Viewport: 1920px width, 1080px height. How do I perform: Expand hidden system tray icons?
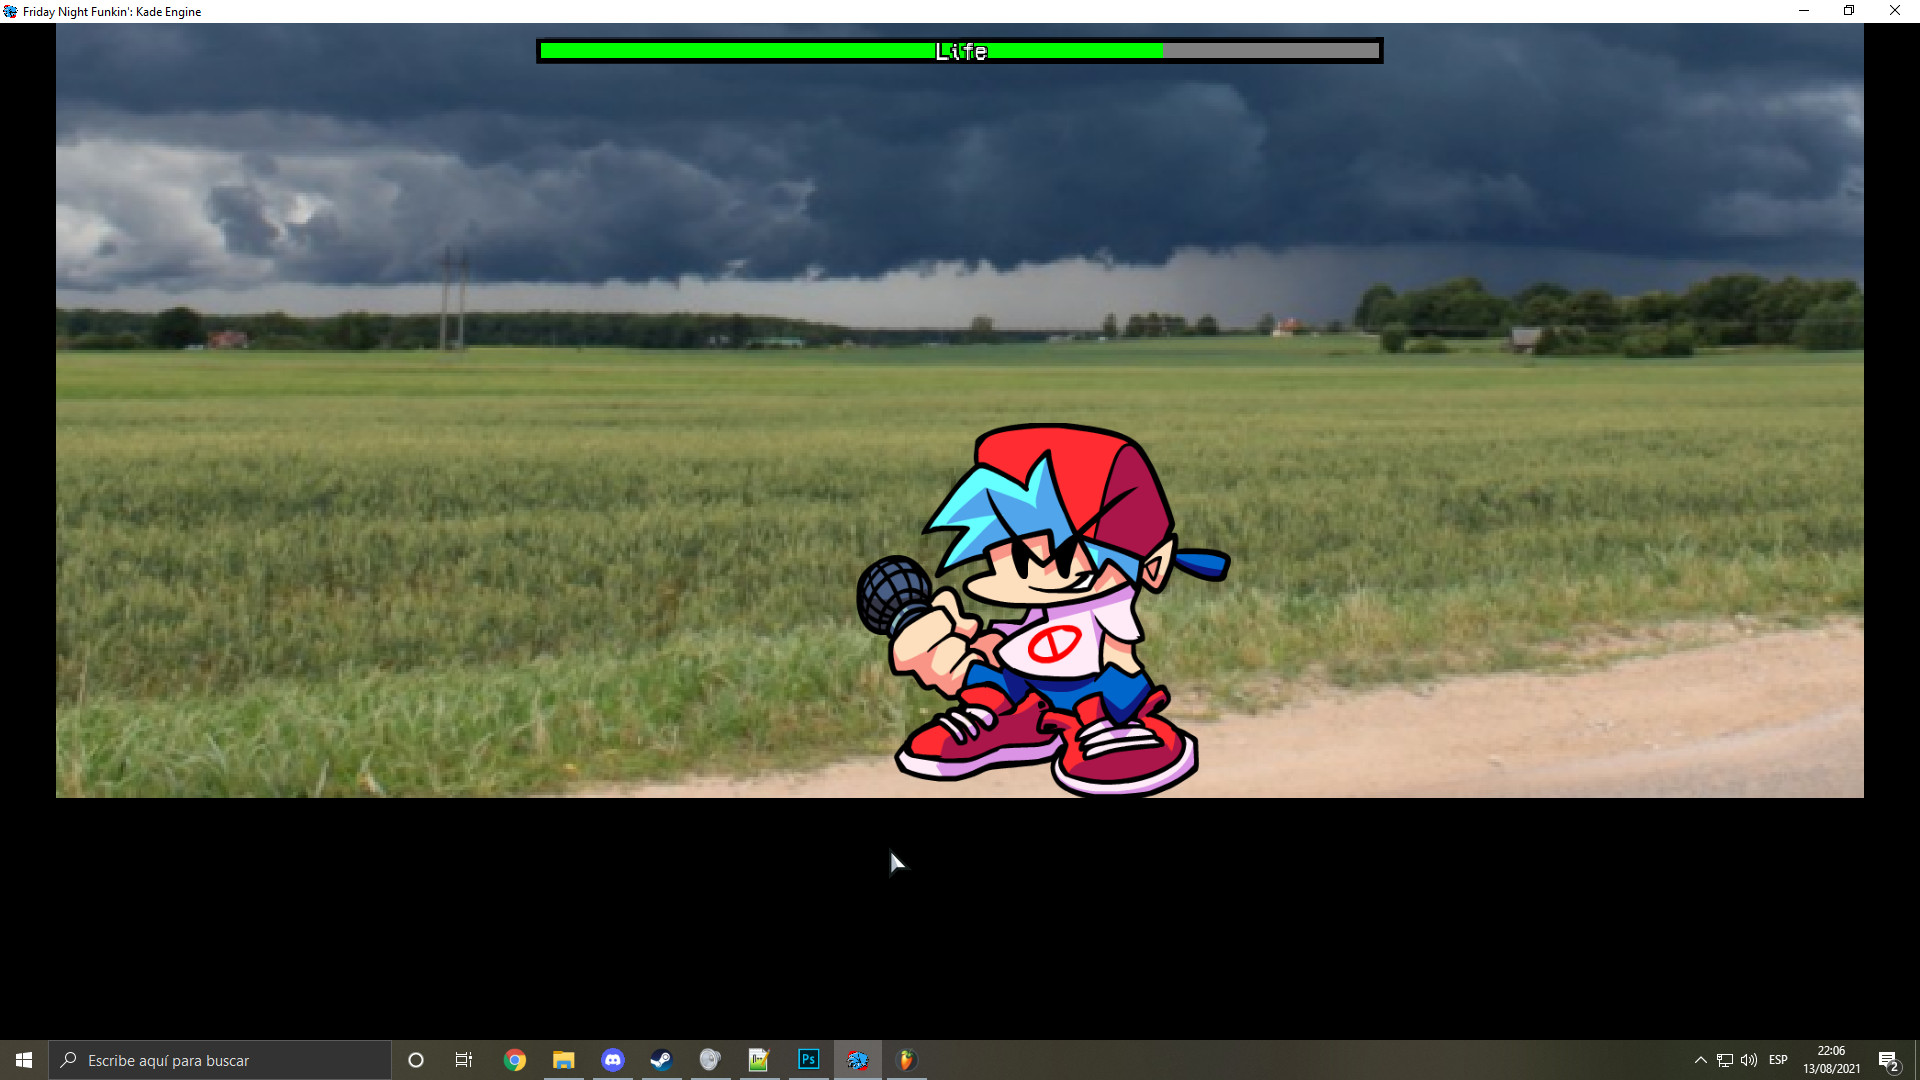click(1701, 1059)
